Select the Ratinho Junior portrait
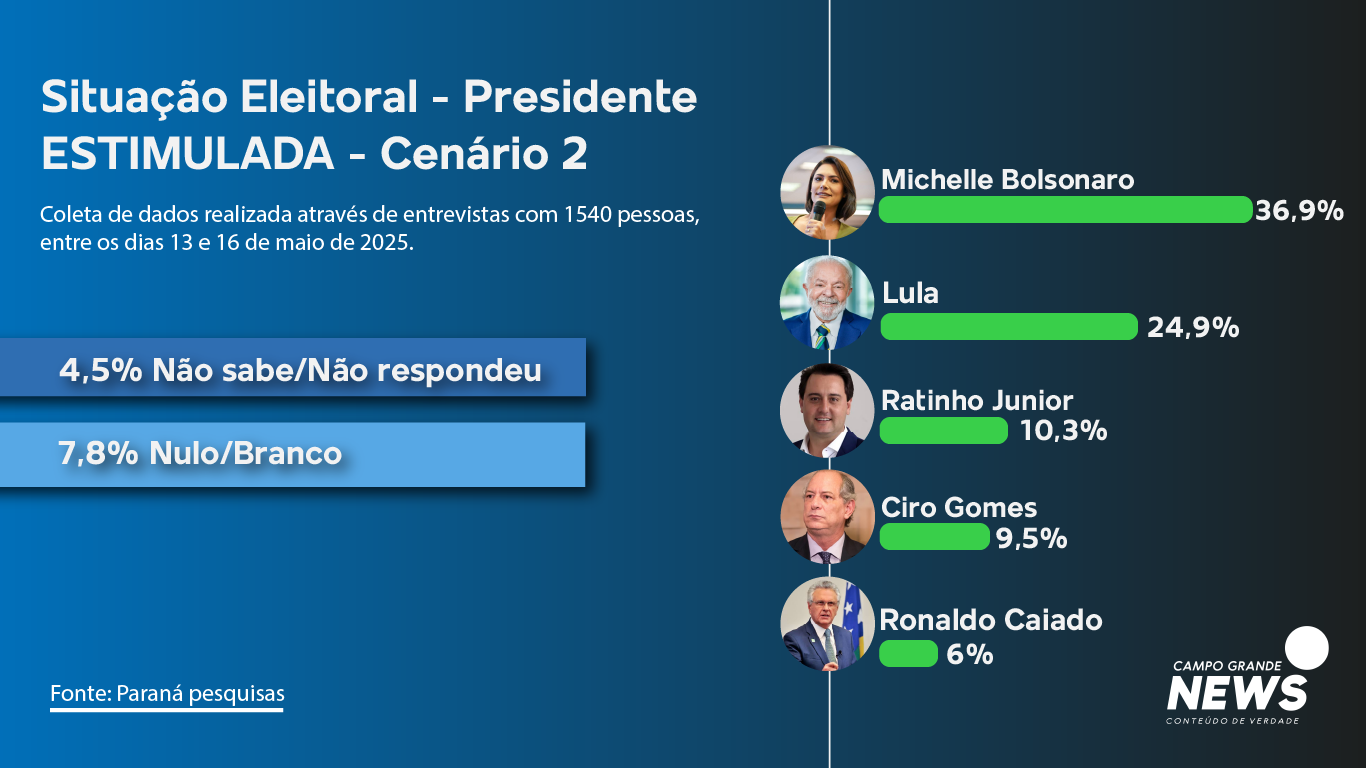 click(x=827, y=410)
